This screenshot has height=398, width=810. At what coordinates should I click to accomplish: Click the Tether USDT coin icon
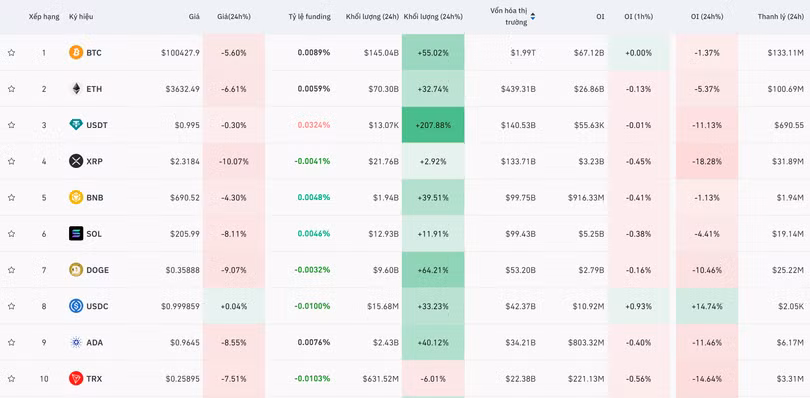click(76, 125)
